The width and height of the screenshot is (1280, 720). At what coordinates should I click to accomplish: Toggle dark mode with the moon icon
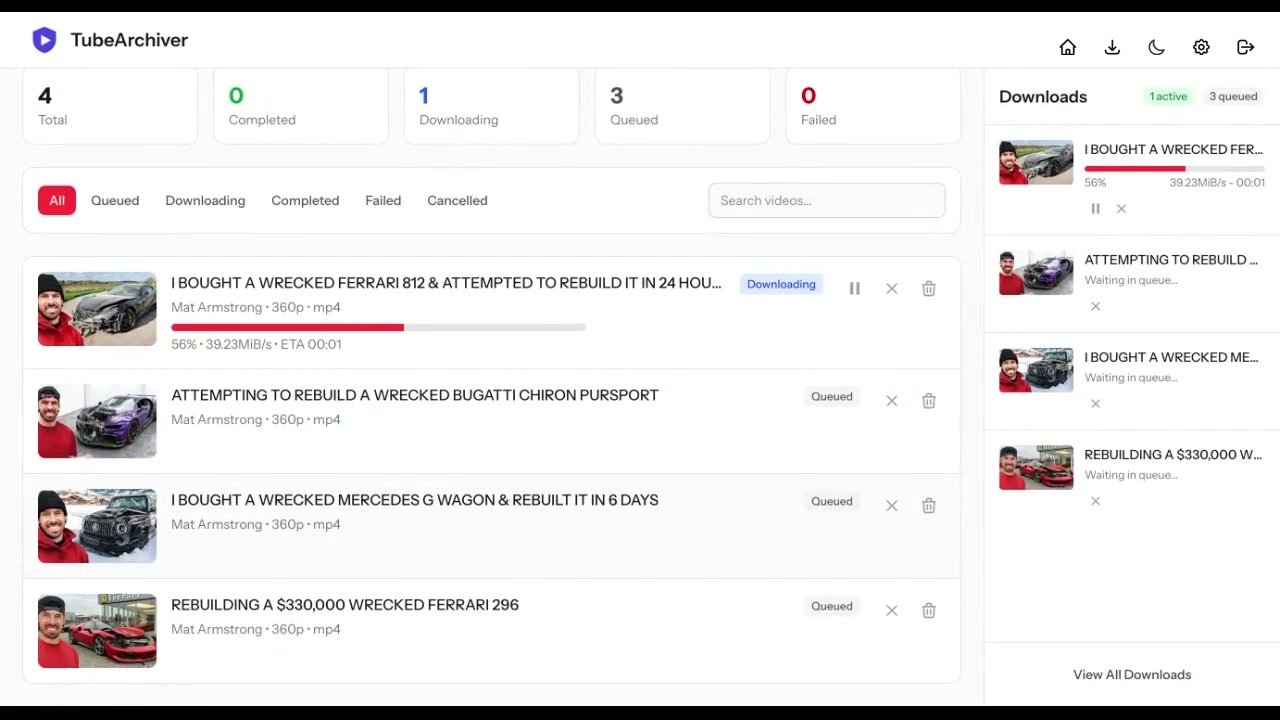pos(1156,47)
